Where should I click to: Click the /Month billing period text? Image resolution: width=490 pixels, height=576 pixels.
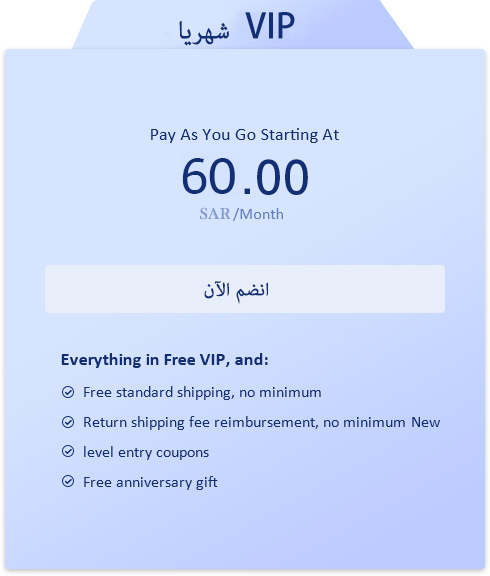[258, 214]
